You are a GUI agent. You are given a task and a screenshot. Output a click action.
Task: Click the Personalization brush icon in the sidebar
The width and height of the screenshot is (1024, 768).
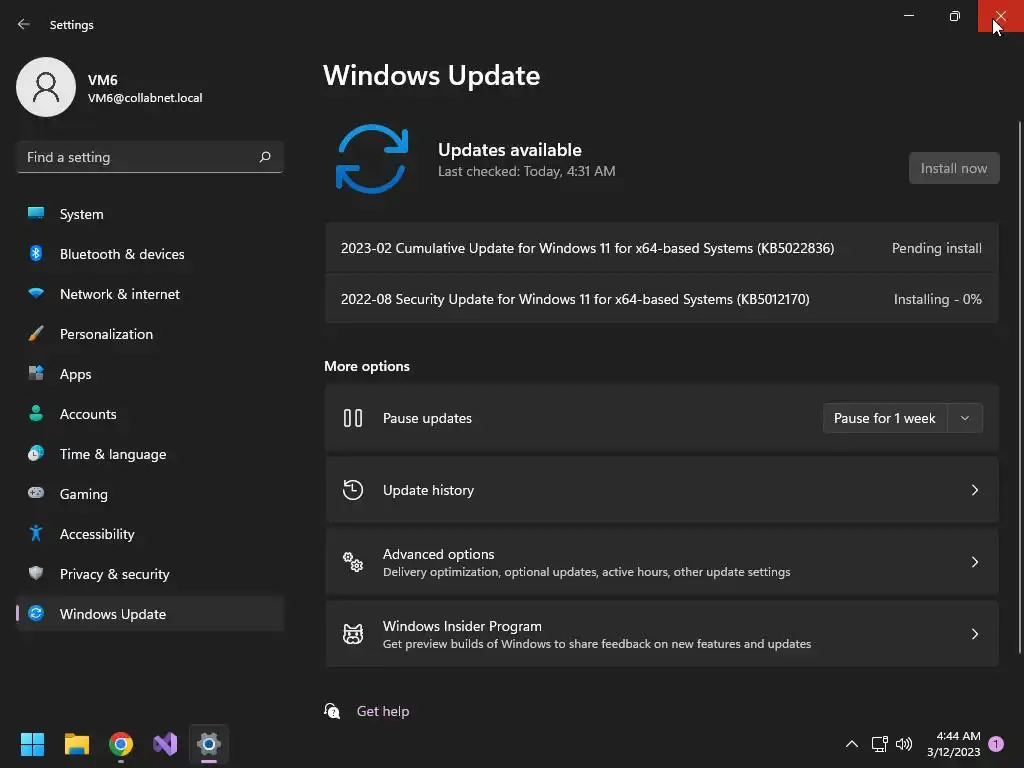click(x=36, y=334)
